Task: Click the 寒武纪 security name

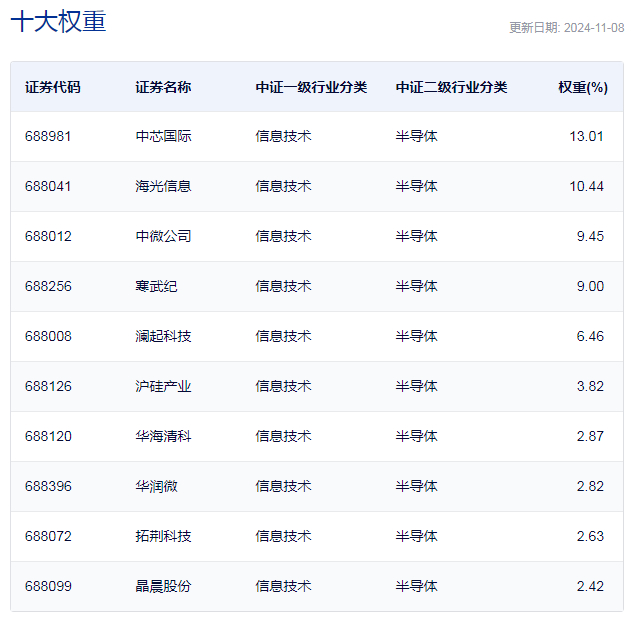Action: (156, 286)
